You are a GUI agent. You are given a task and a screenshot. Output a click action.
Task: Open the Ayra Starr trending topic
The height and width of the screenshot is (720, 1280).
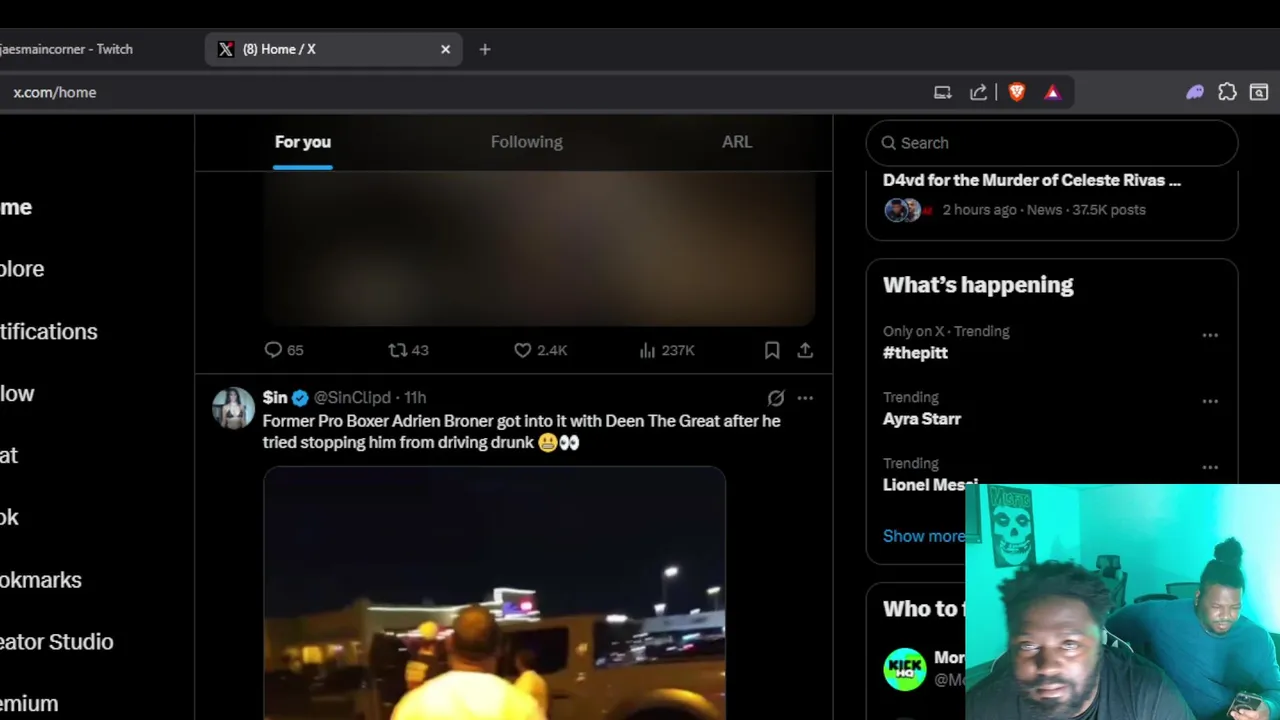click(x=922, y=419)
